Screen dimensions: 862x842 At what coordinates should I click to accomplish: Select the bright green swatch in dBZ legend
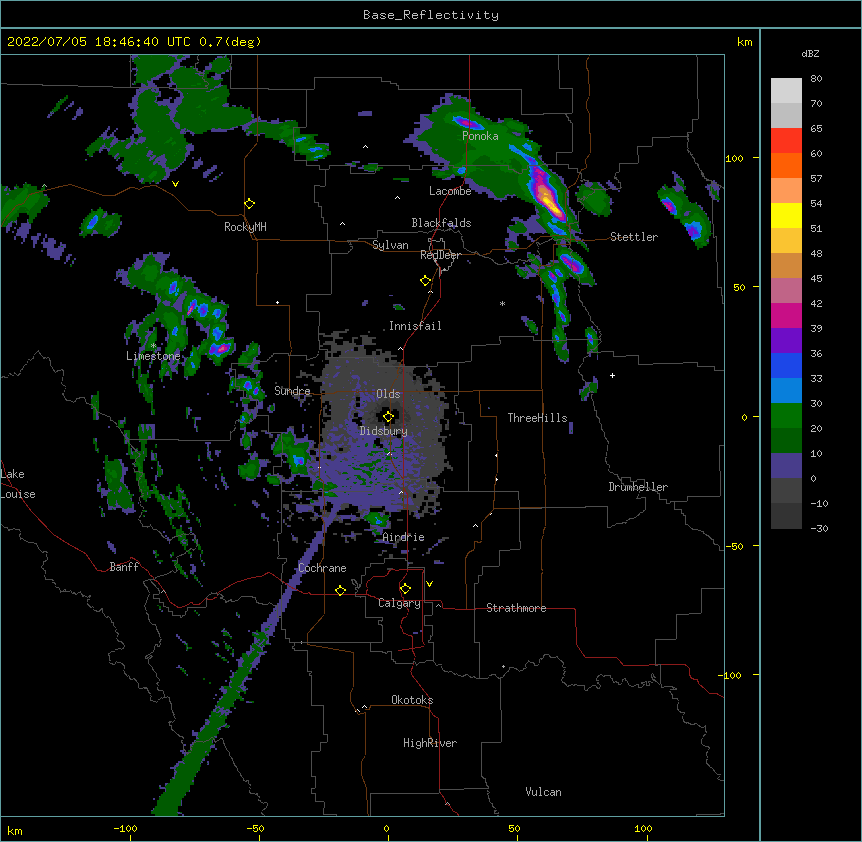click(x=786, y=416)
